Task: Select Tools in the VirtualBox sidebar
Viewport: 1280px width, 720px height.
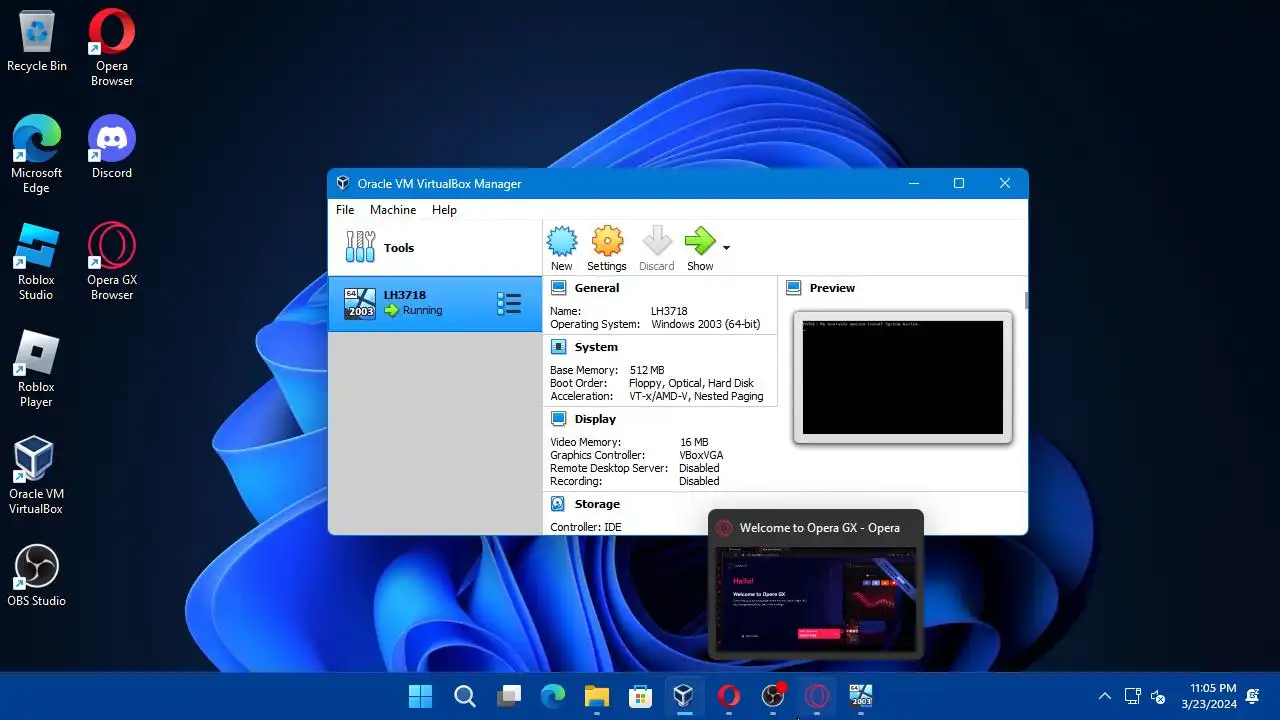Action: click(x=435, y=248)
